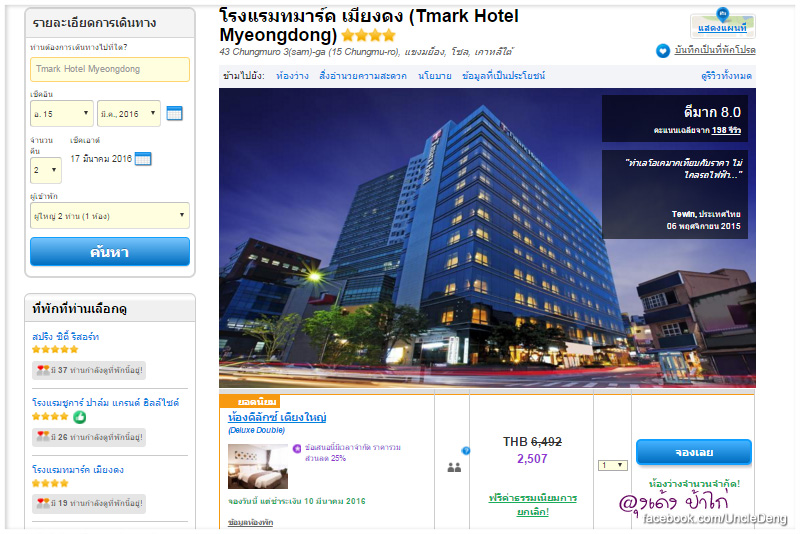Jump to นโยบาย section
Viewport: 800px width, 534px height.
coord(435,76)
